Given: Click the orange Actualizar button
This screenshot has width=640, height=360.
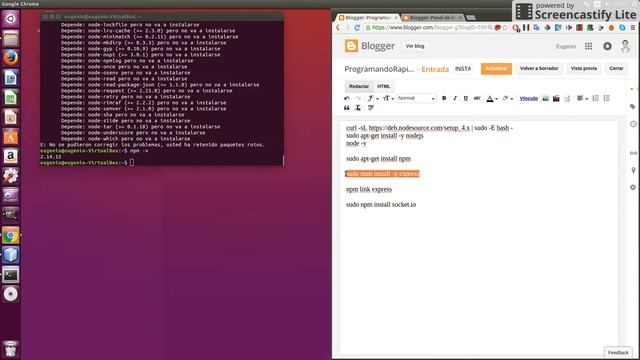Looking at the screenshot, I should click(x=496, y=69).
